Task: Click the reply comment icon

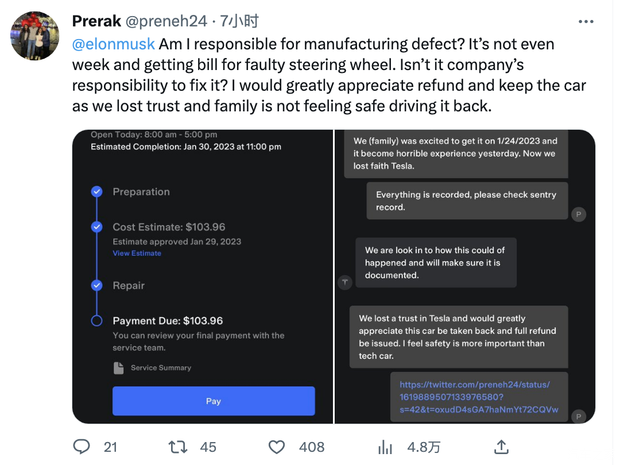Action: click(x=82, y=447)
